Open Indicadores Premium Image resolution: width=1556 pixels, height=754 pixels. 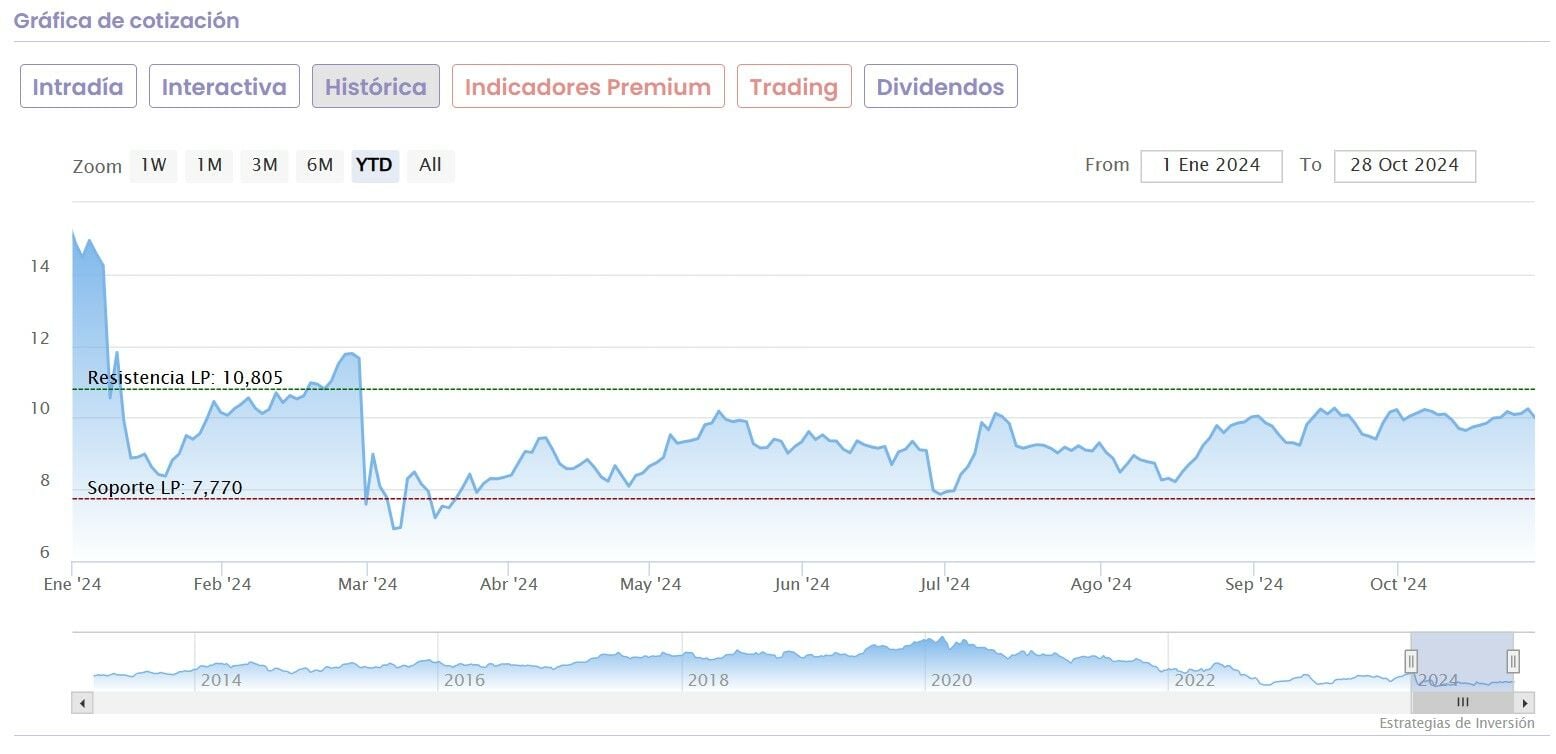pos(588,87)
